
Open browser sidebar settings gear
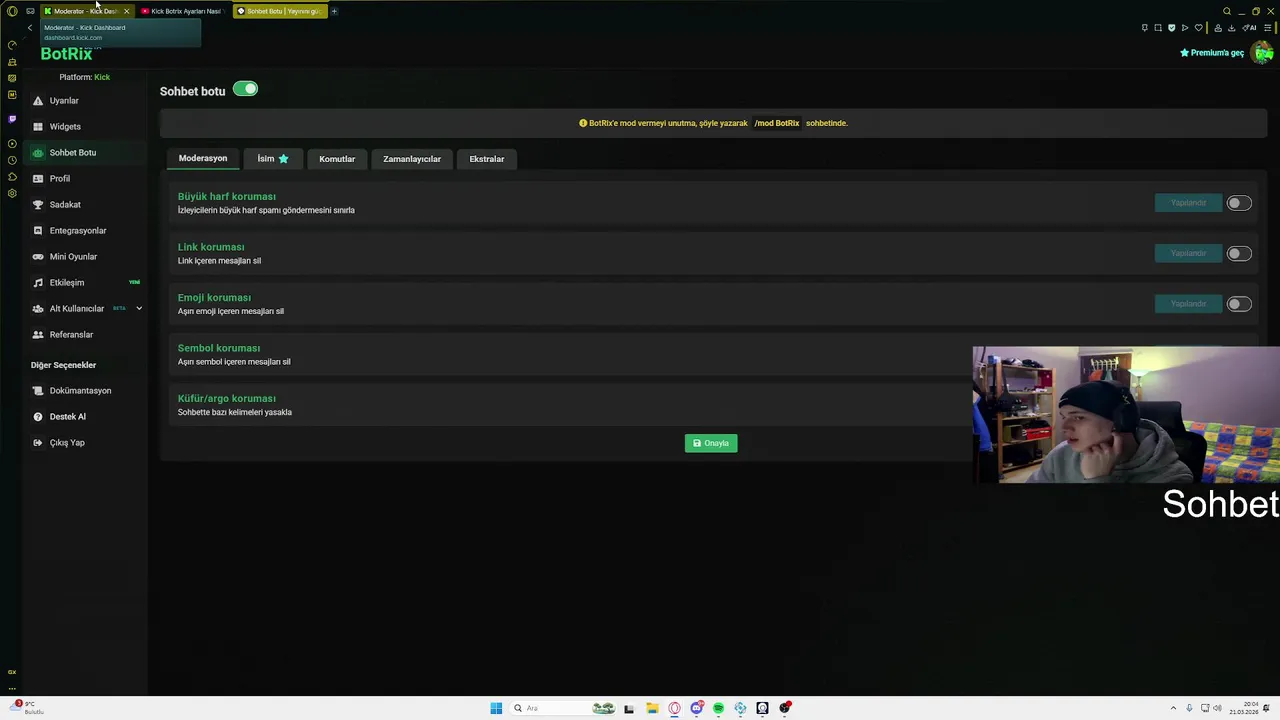tap(12, 193)
